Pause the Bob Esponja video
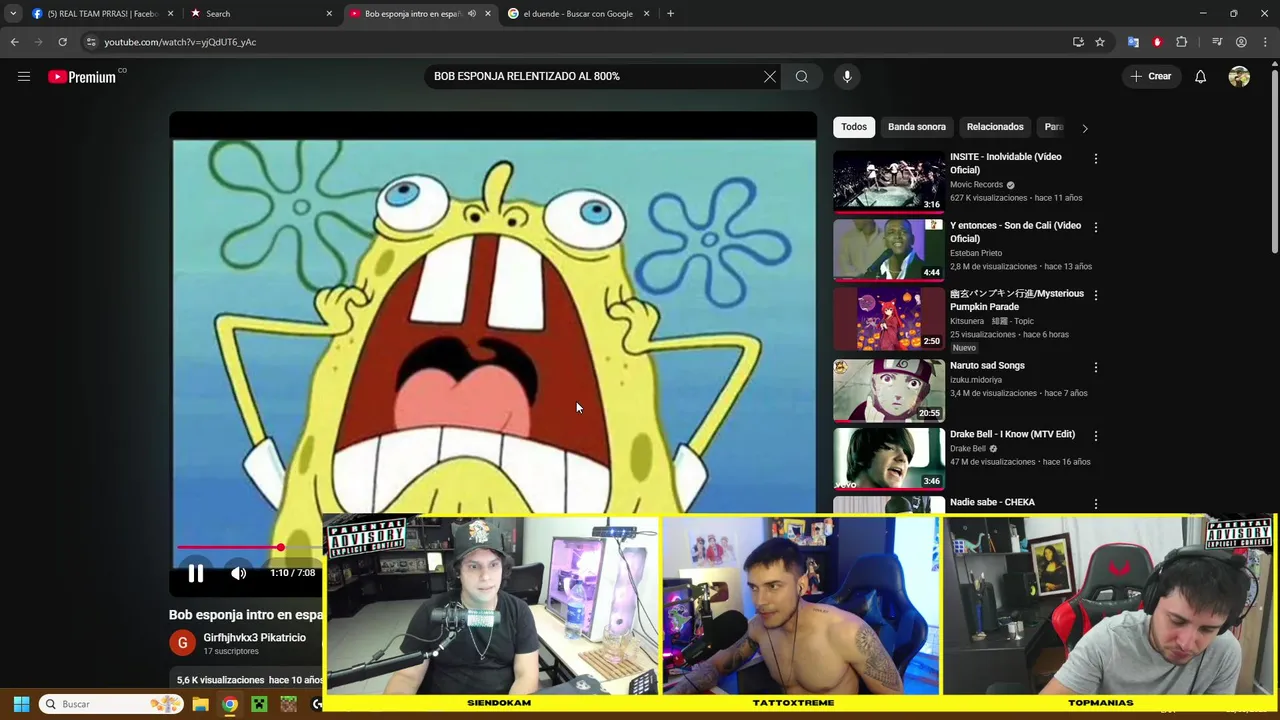Screen dimensions: 1280x720 (196, 573)
